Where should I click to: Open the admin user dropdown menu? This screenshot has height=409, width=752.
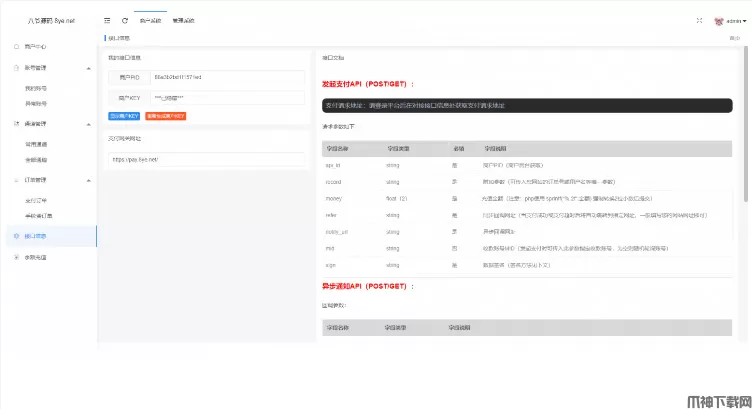(737, 20)
